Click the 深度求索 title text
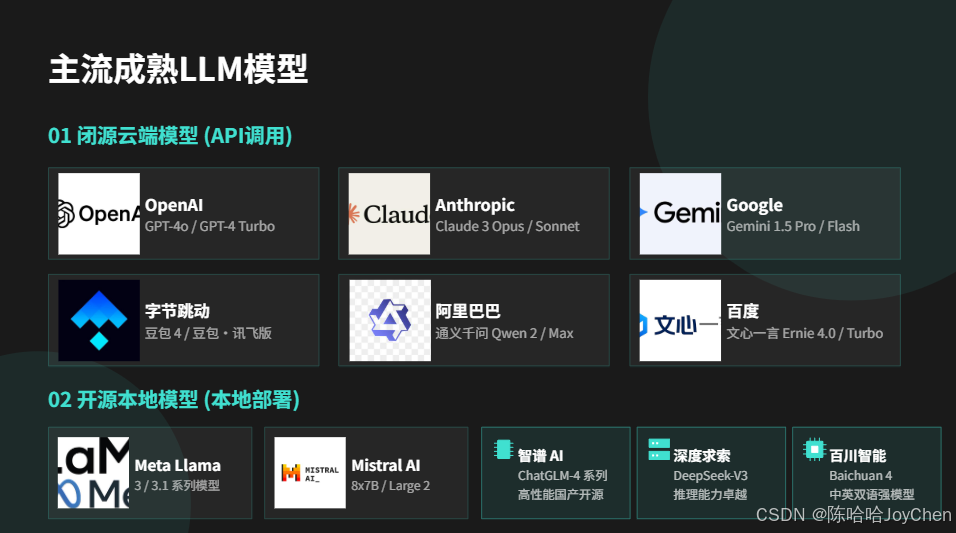The height and width of the screenshot is (533, 956). 702,456
